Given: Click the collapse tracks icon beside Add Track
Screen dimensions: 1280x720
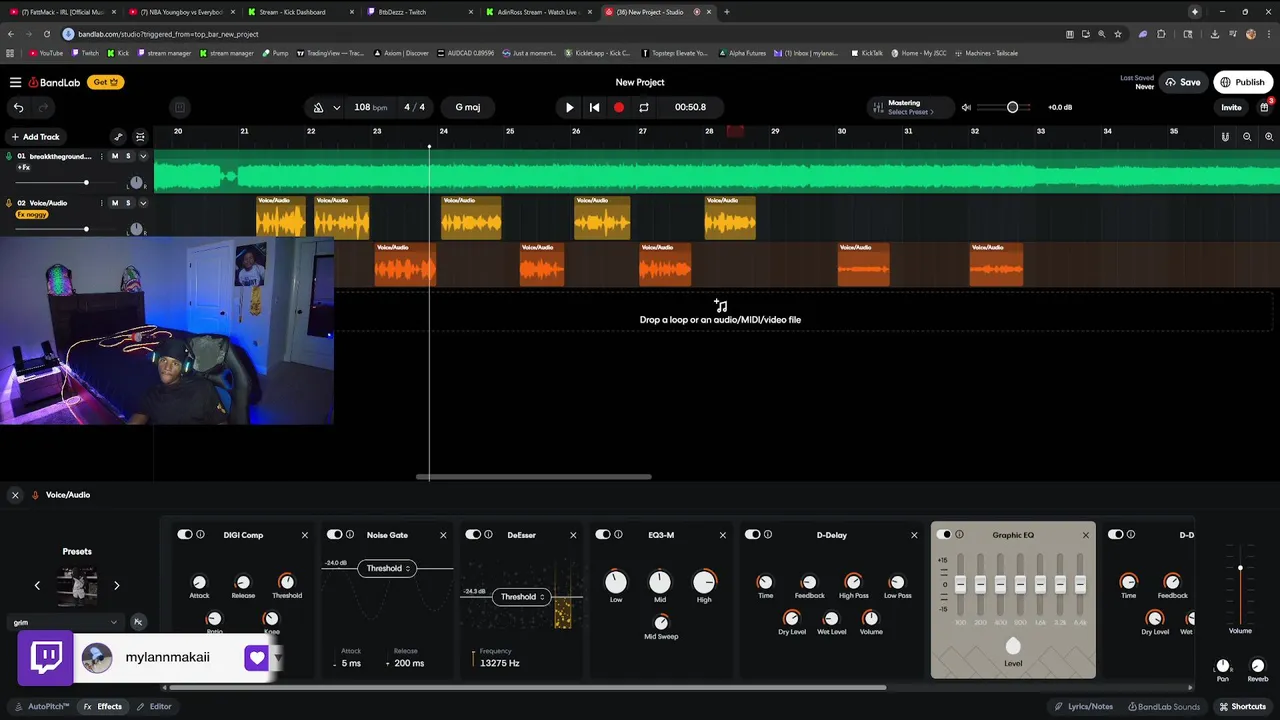Looking at the screenshot, I should (x=140, y=137).
